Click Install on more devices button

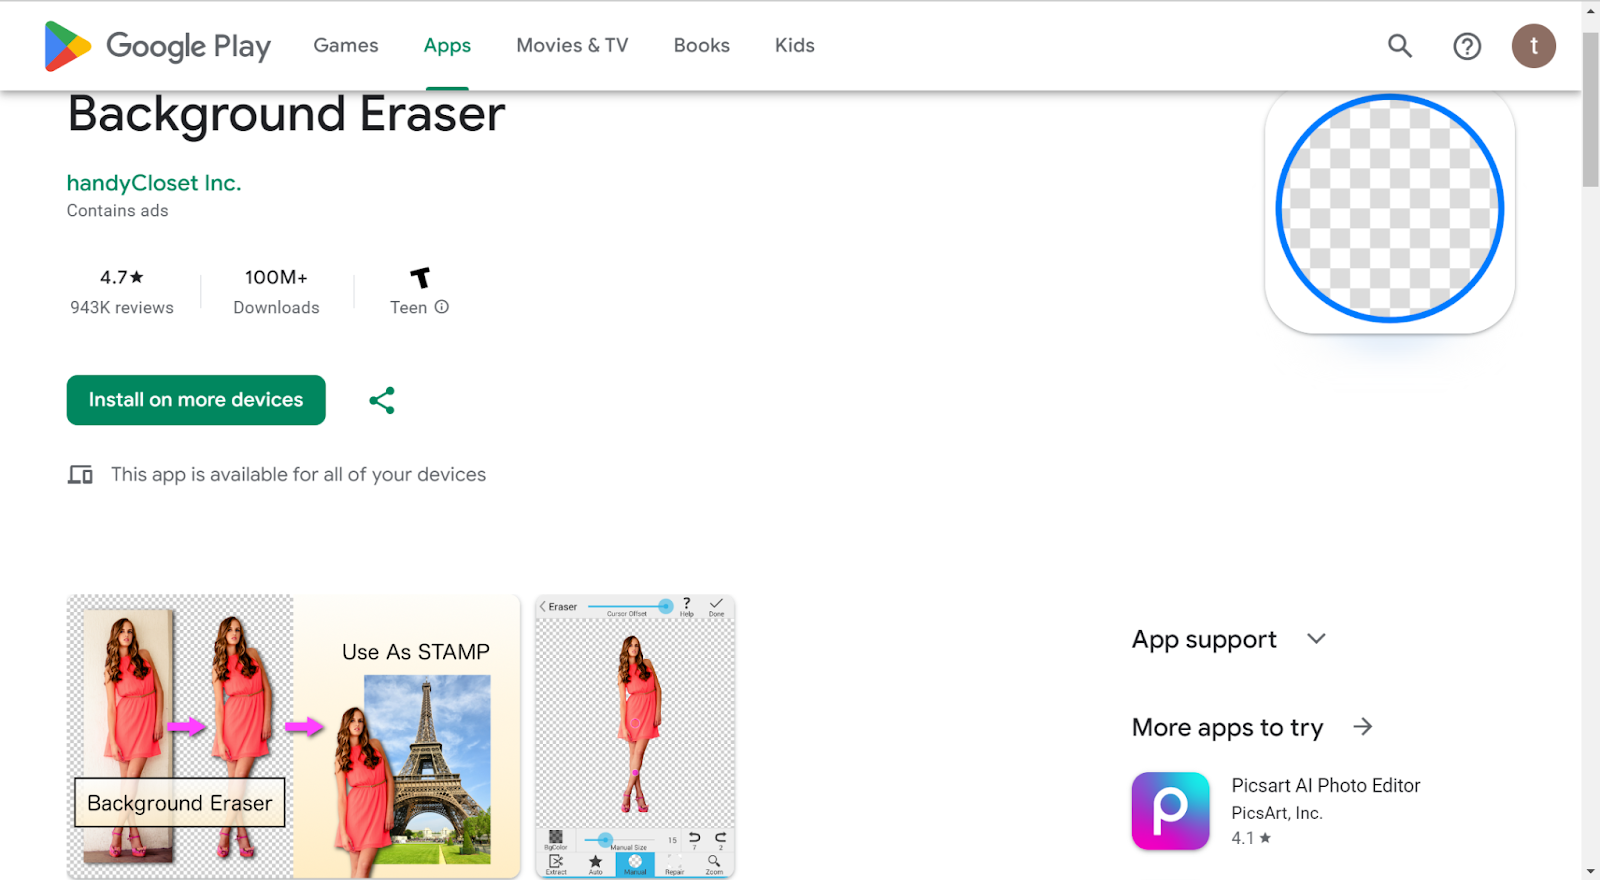click(x=196, y=400)
